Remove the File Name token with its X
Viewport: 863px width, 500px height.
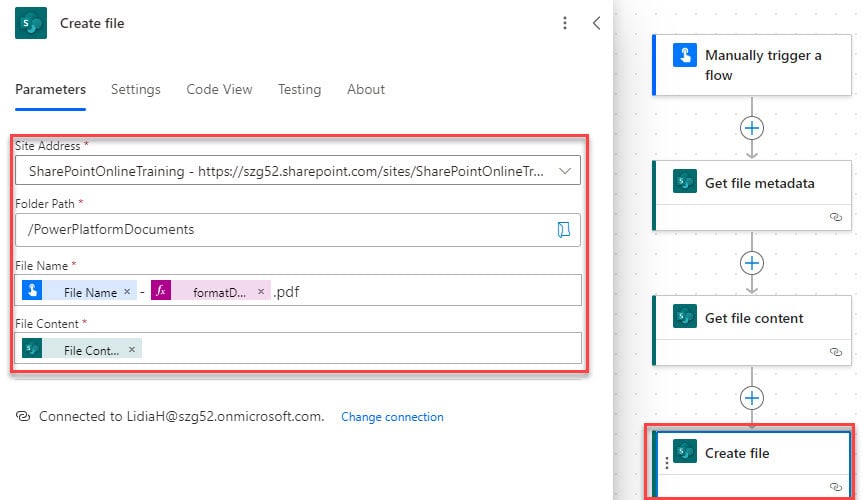(x=127, y=292)
